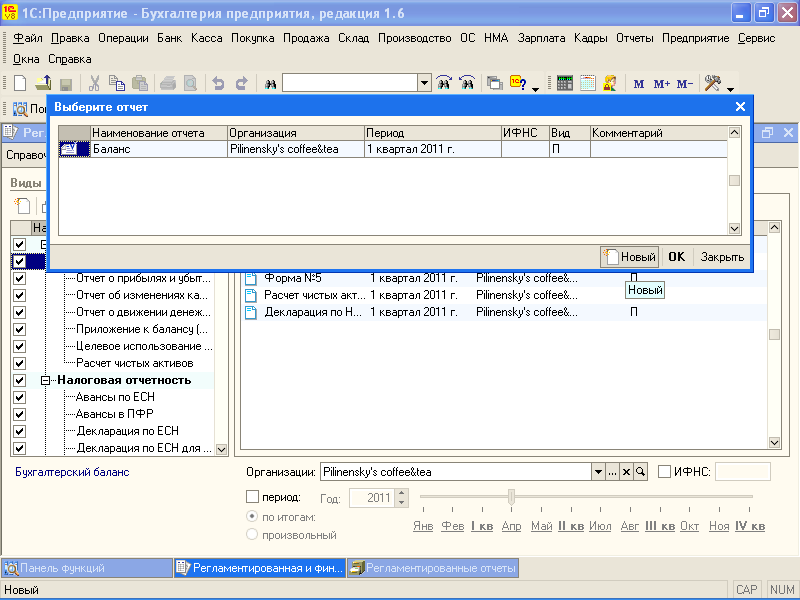Click the Windows list toolbar icon
Image resolution: width=800 pixels, height=600 pixels.
tap(494, 83)
